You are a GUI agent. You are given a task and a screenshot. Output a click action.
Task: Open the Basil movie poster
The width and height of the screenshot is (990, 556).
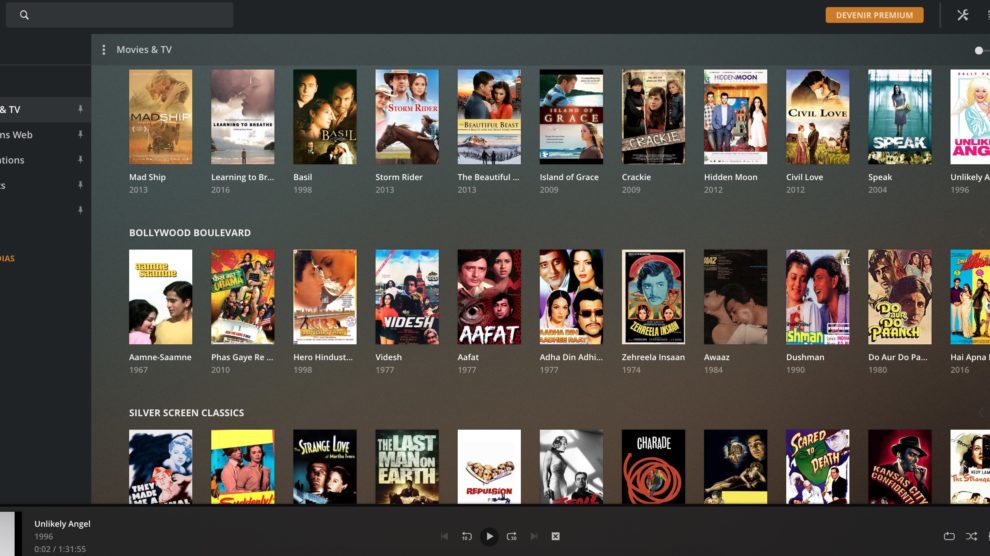(x=325, y=117)
